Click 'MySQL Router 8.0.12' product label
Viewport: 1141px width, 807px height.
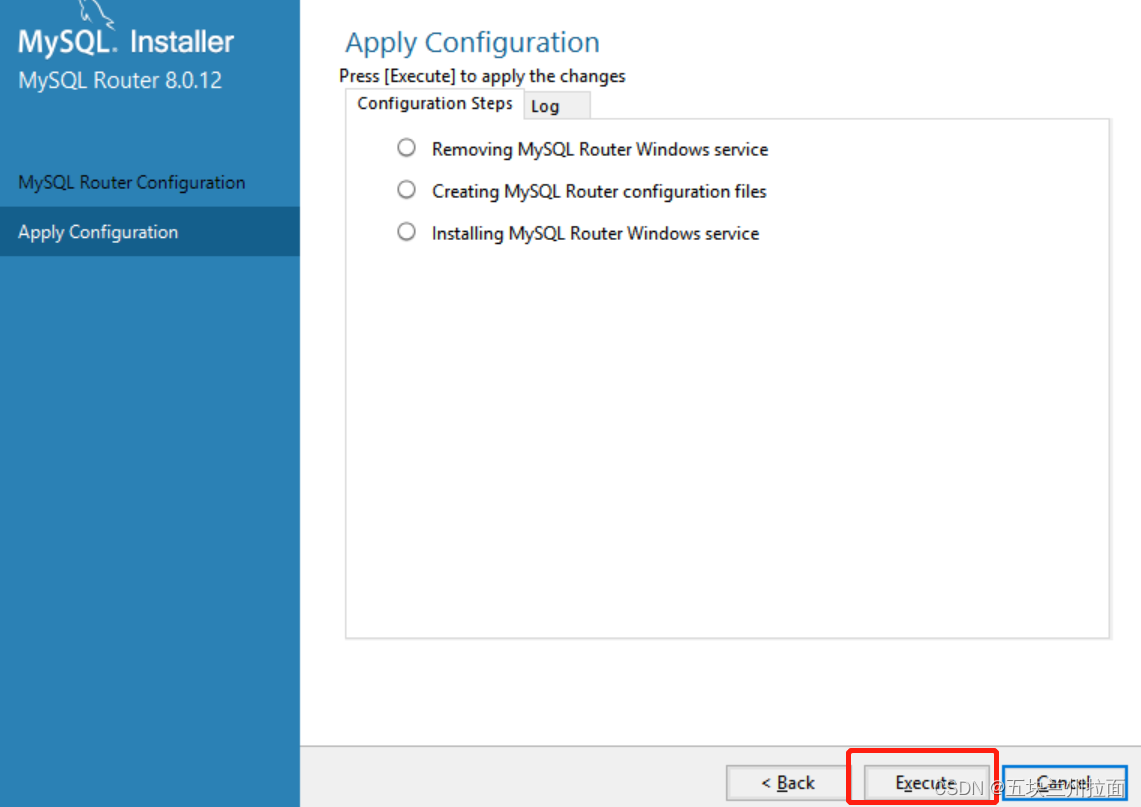(120, 80)
